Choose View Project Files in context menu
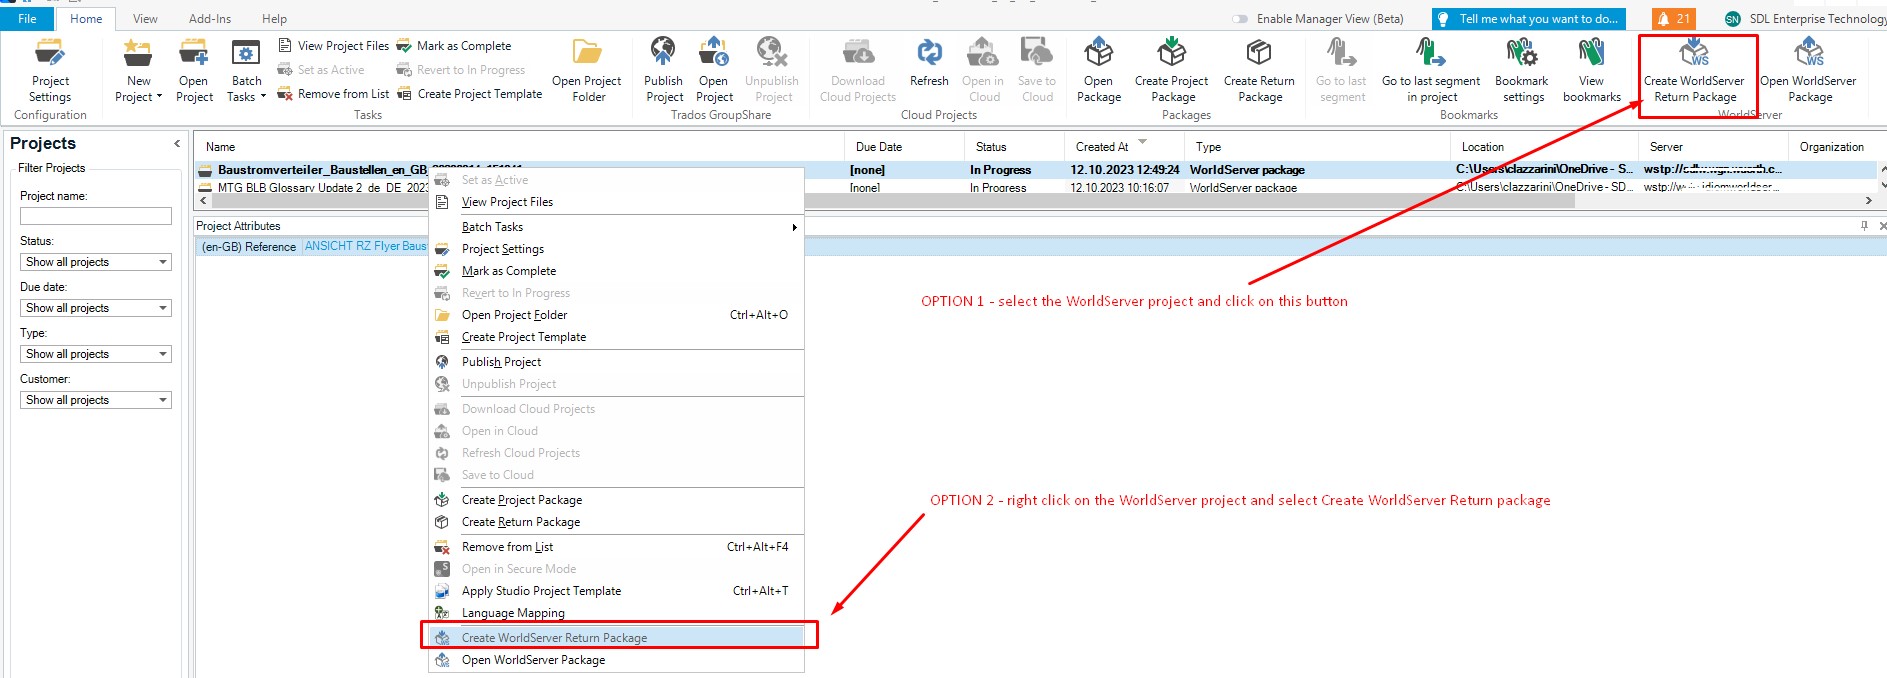Screen dimensions: 1887x678 [x=617, y=202]
